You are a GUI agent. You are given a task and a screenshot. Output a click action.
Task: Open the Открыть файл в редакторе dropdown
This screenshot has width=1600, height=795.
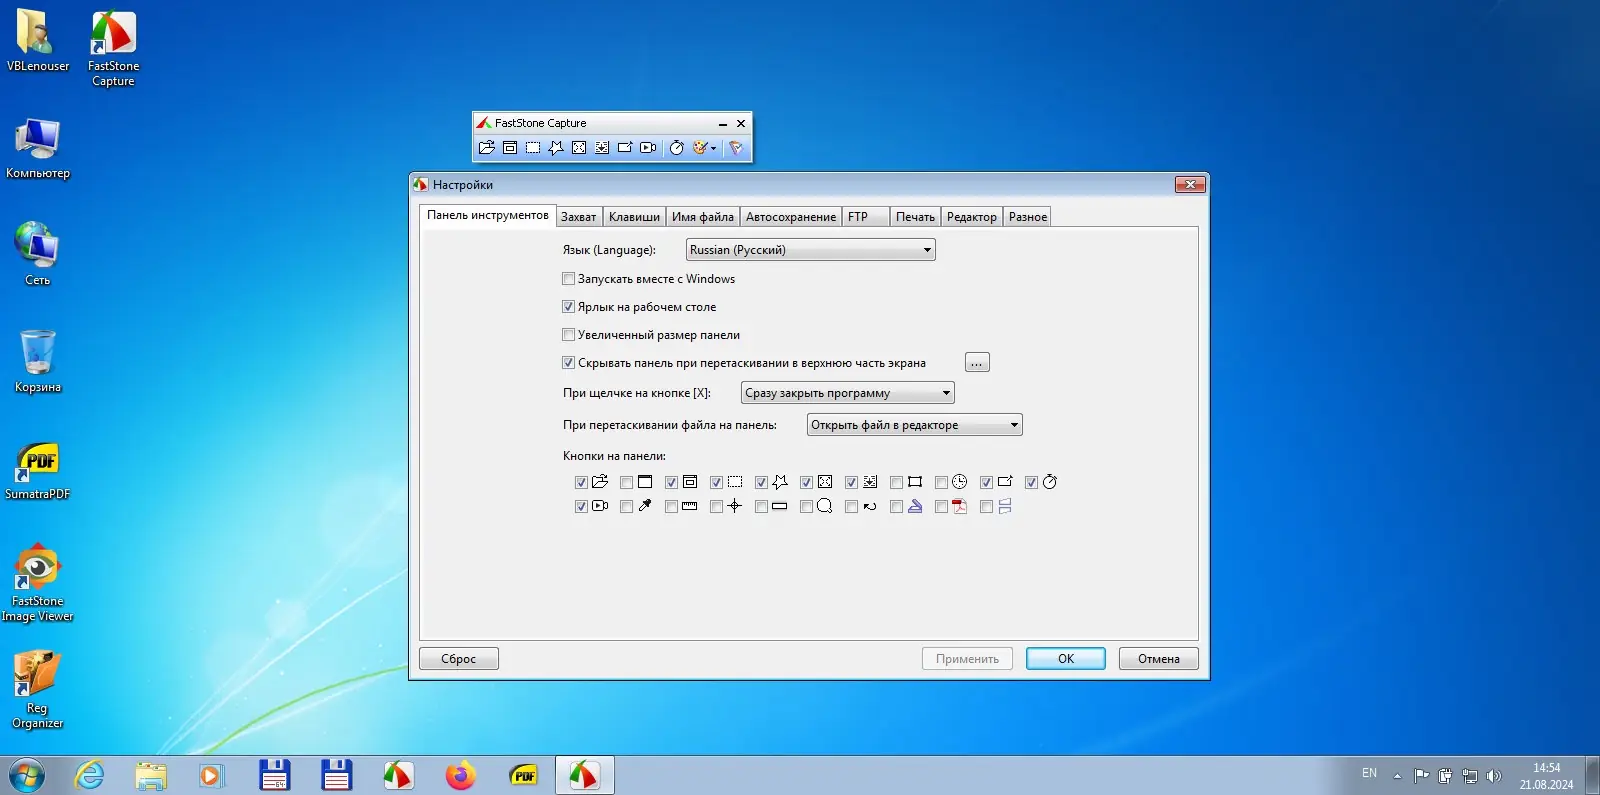tap(915, 425)
